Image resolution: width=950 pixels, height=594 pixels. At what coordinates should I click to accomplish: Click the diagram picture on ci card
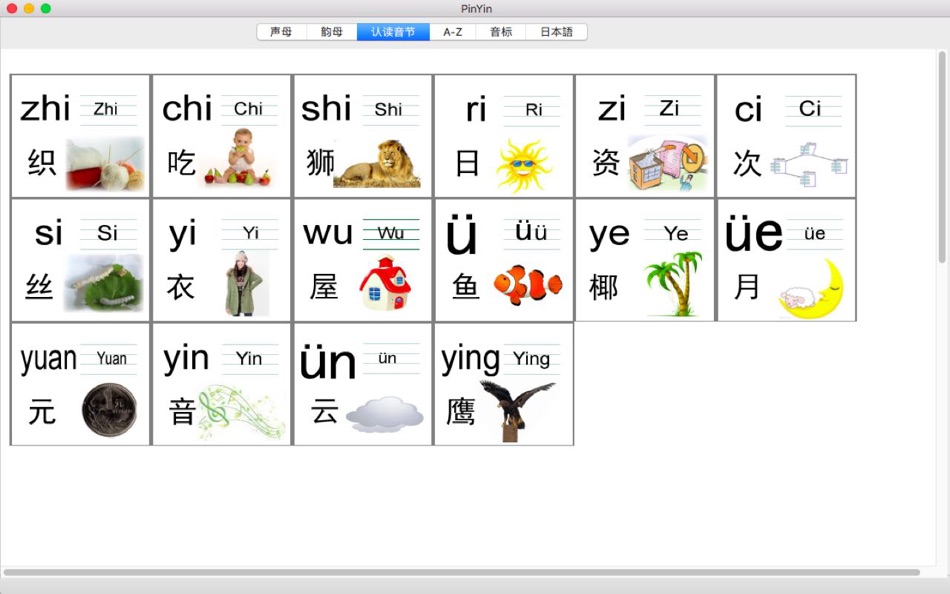click(809, 164)
